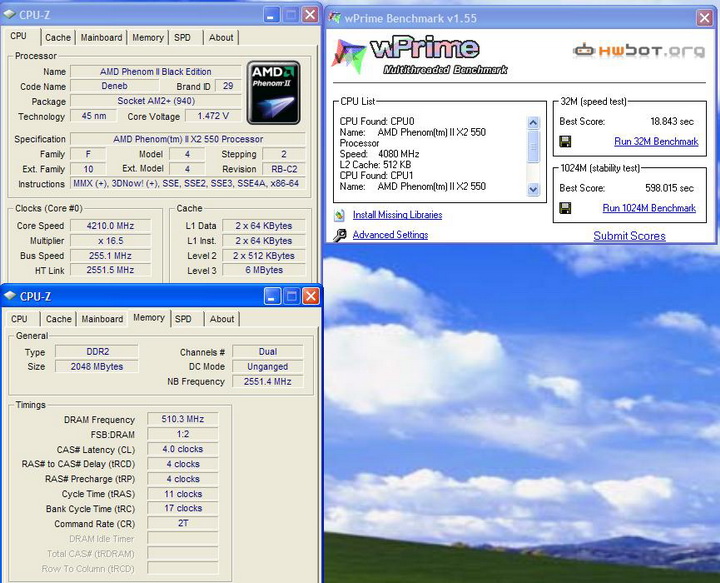The image size is (720, 583).
Task: Minimize the lower CPU-Z window
Action: tap(272, 296)
